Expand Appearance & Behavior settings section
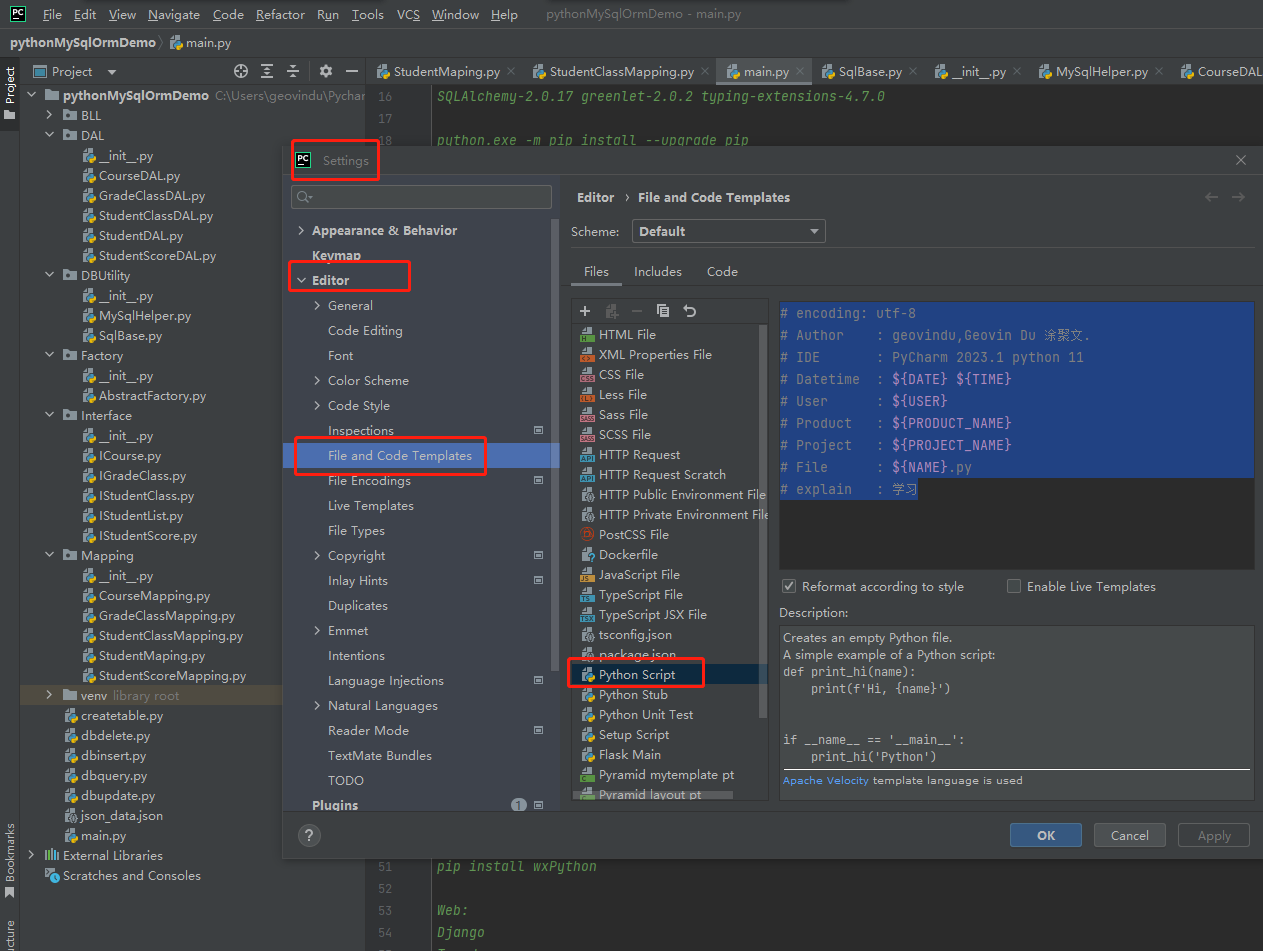 tap(301, 231)
